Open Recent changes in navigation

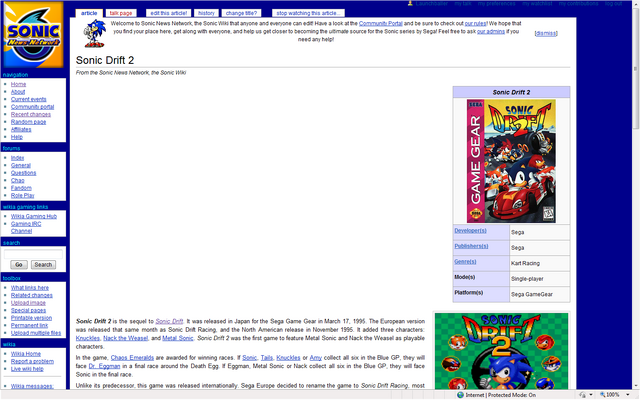[x=31, y=114]
